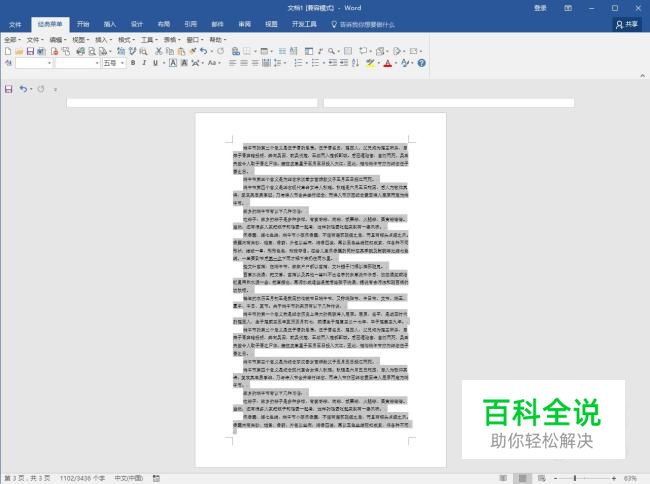
Task: Click the Character Shading A icon
Action: click(x=184, y=63)
